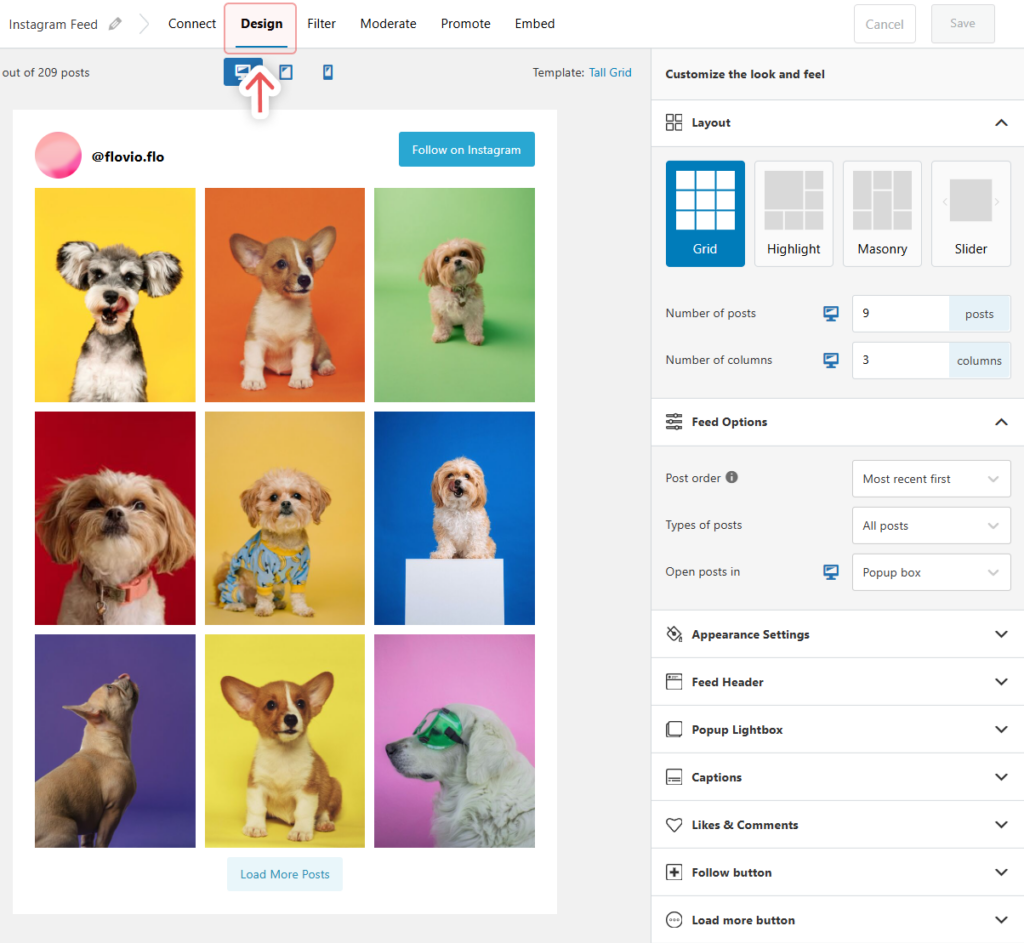
Task: Switch to the Filter tab
Action: (321, 23)
